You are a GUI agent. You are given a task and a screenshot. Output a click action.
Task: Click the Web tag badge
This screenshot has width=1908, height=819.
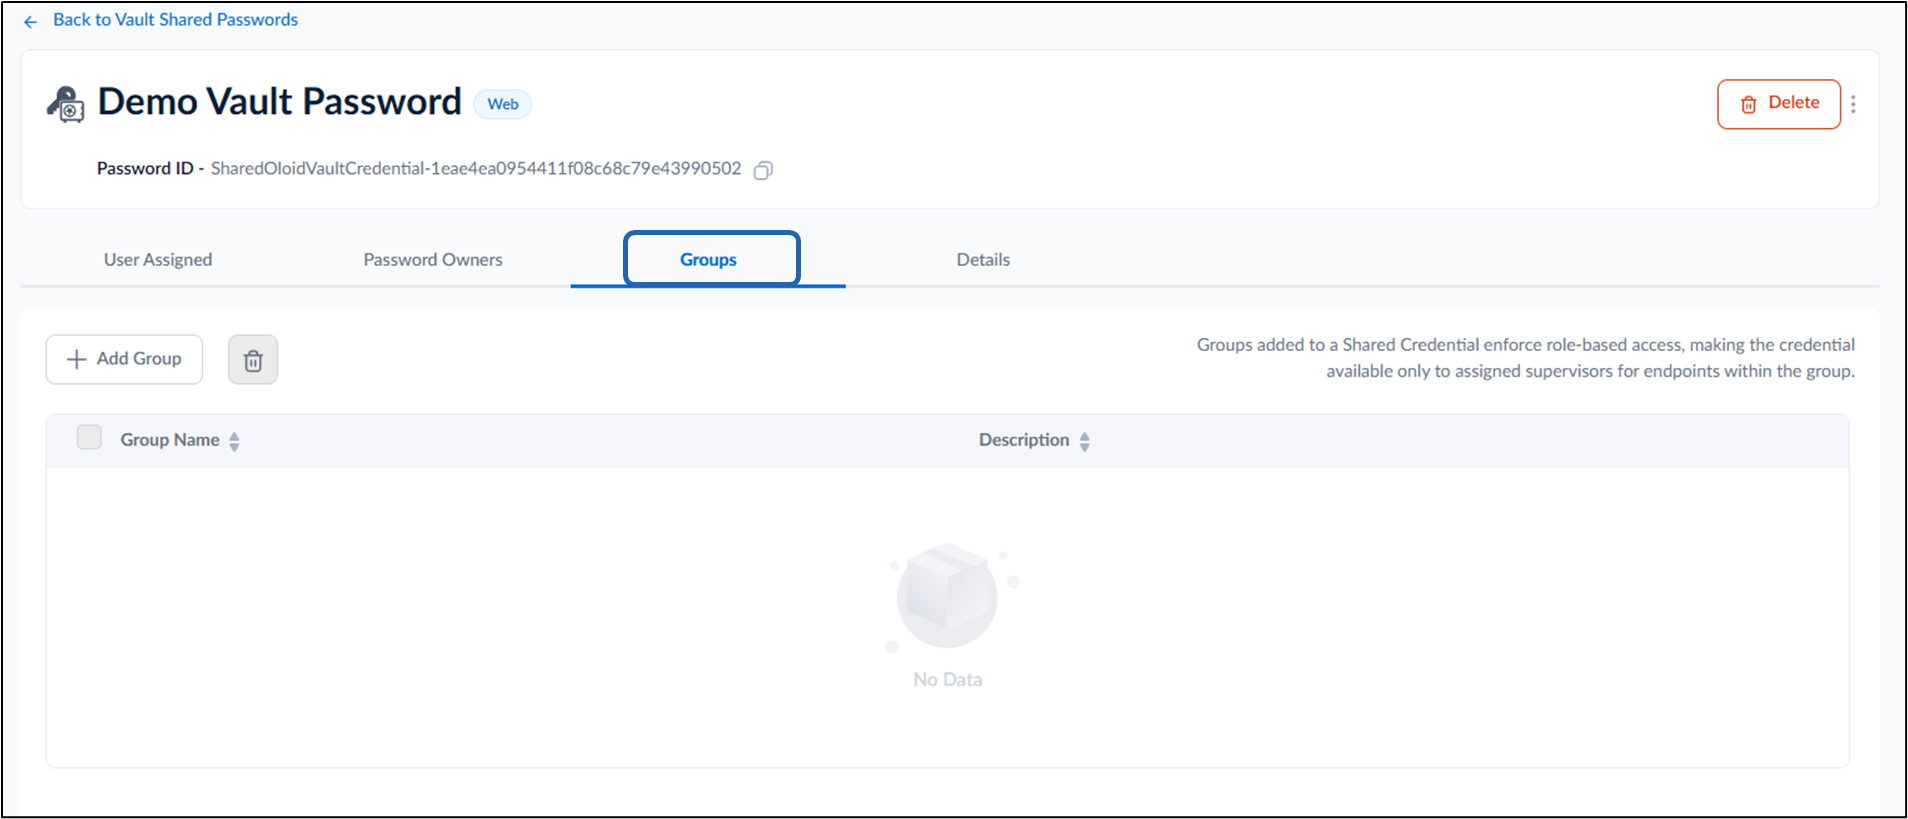coord(503,104)
